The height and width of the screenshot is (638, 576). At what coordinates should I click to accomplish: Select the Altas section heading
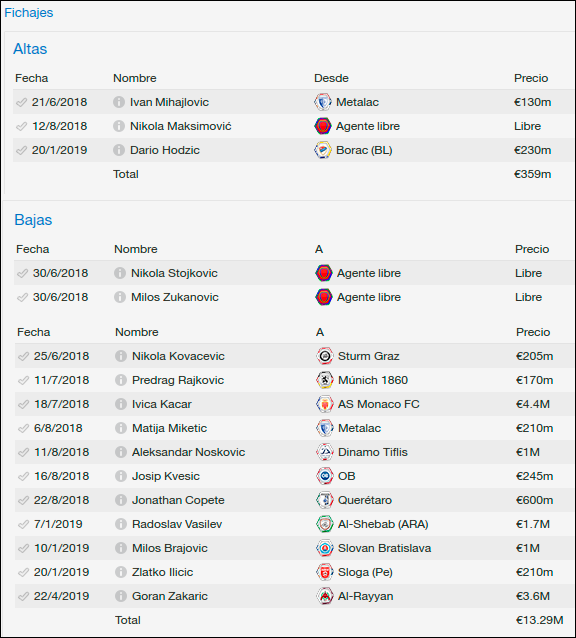point(30,49)
